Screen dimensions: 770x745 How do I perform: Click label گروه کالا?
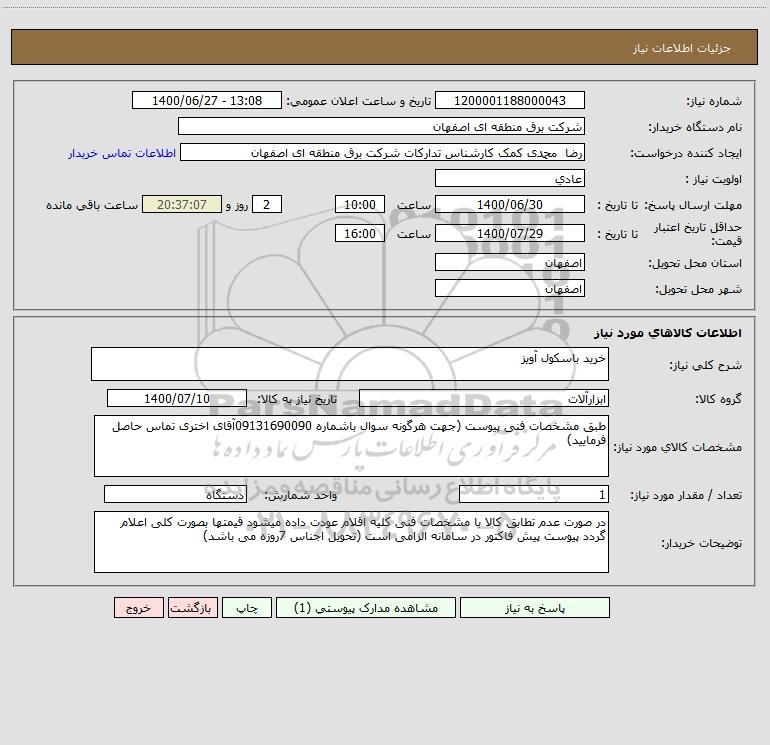point(718,399)
